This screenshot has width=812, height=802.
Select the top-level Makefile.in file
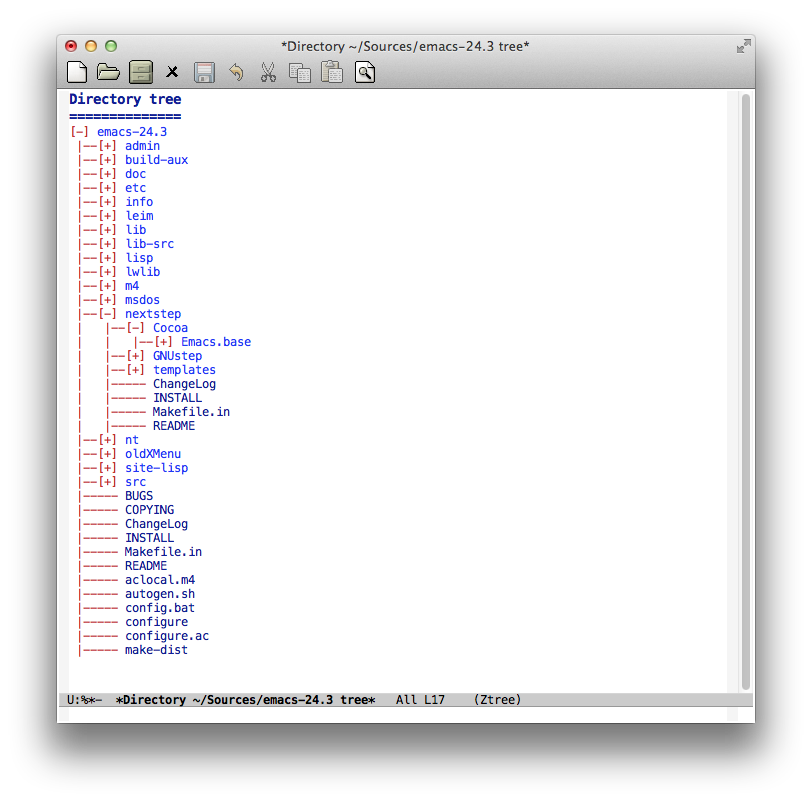[163, 551]
